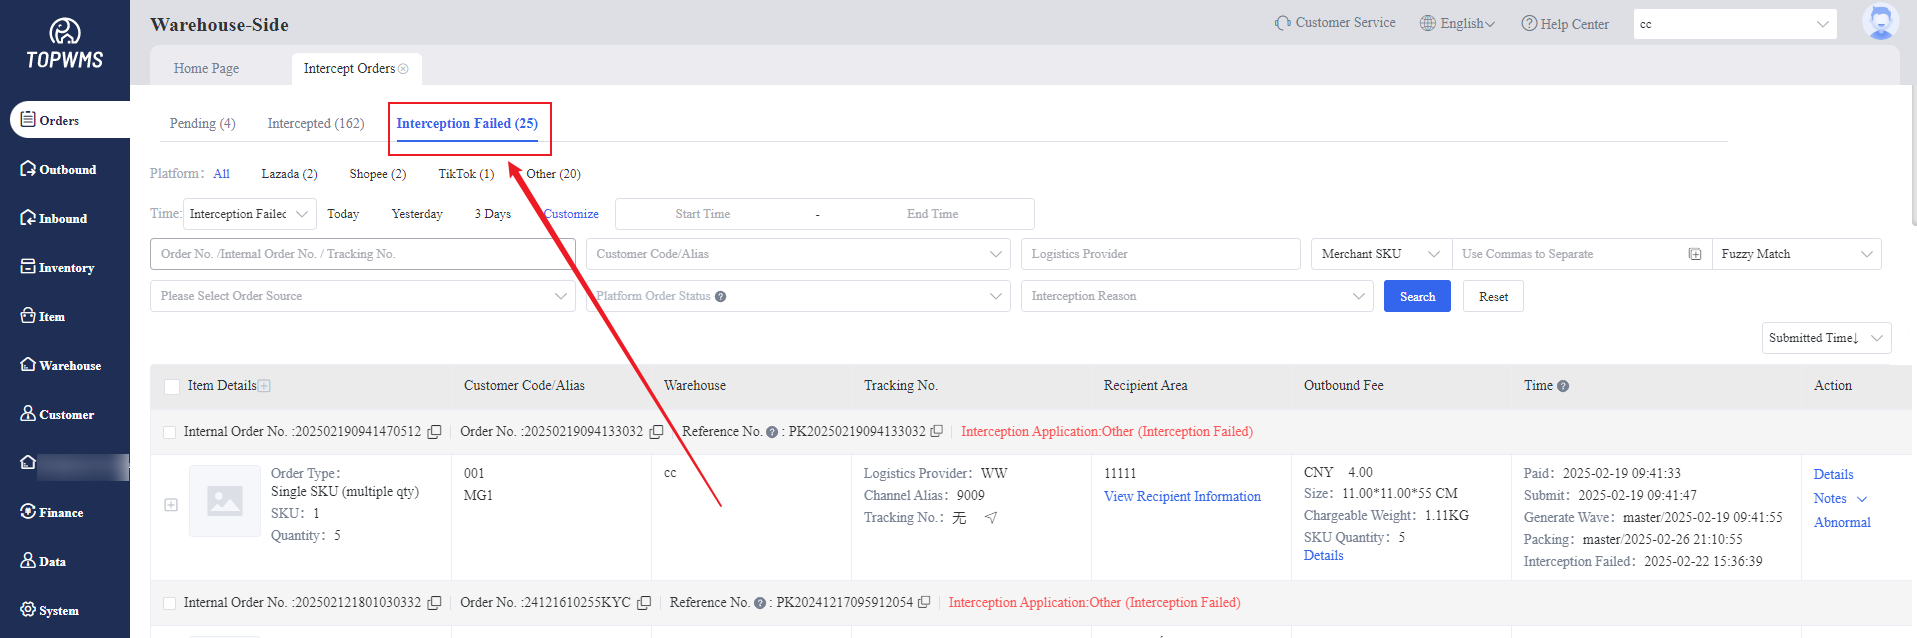Switch to the Pending tab
This screenshot has width=1917, height=638.
[x=202, y=123]
